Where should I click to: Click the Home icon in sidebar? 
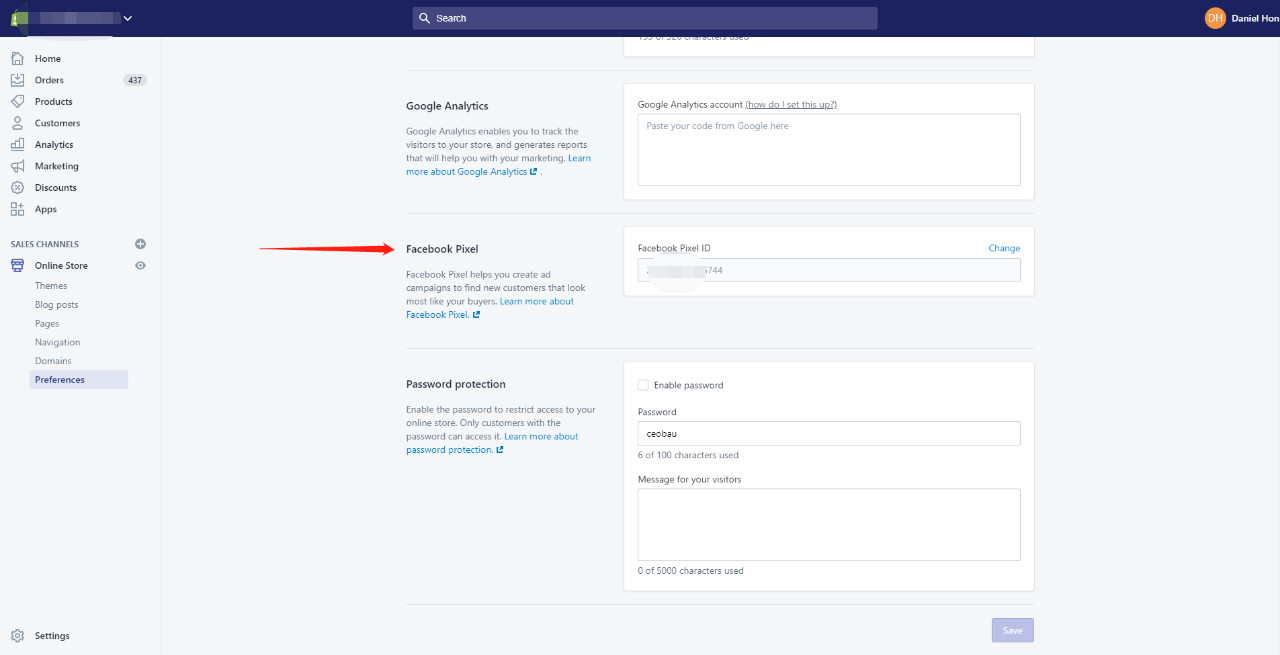pos(17,59)
